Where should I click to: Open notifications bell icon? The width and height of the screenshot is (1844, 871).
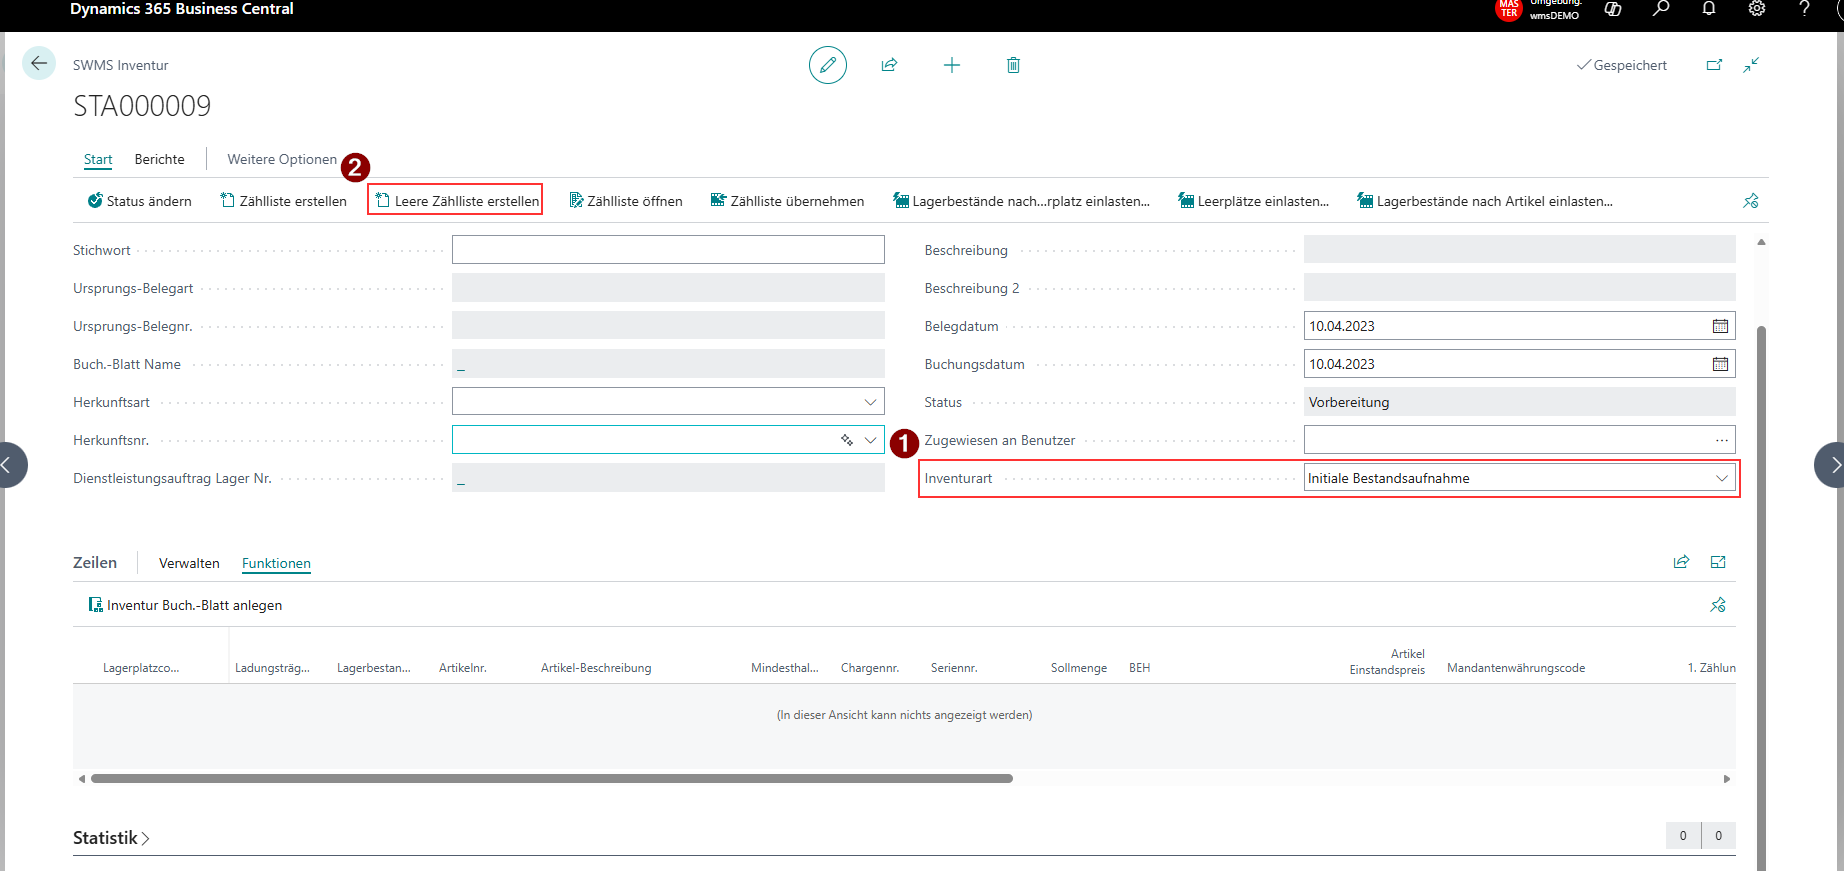(1709, 9)
